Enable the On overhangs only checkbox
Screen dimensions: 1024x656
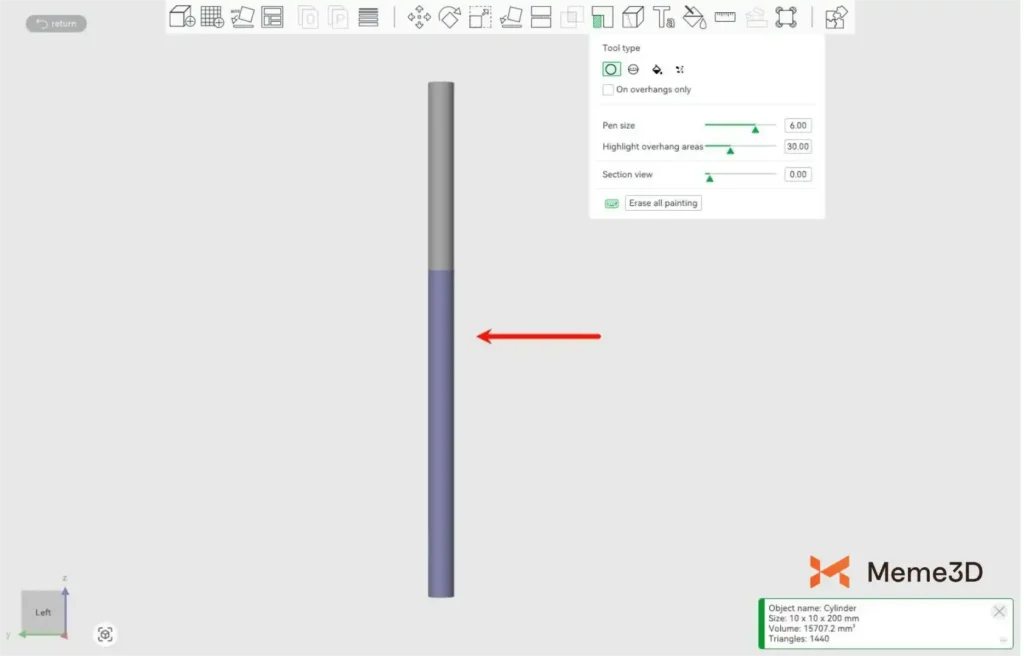coord(608,90)
